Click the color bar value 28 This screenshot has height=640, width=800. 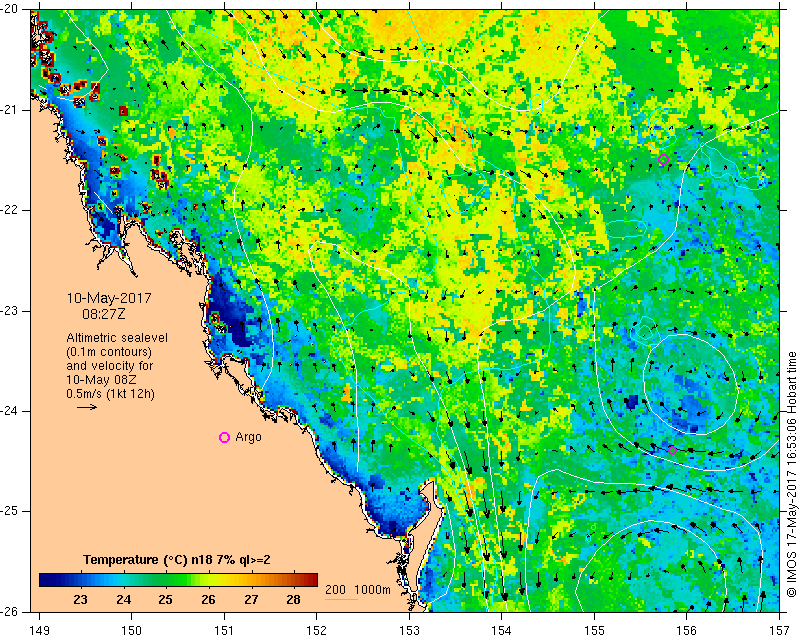click(293, 600)
